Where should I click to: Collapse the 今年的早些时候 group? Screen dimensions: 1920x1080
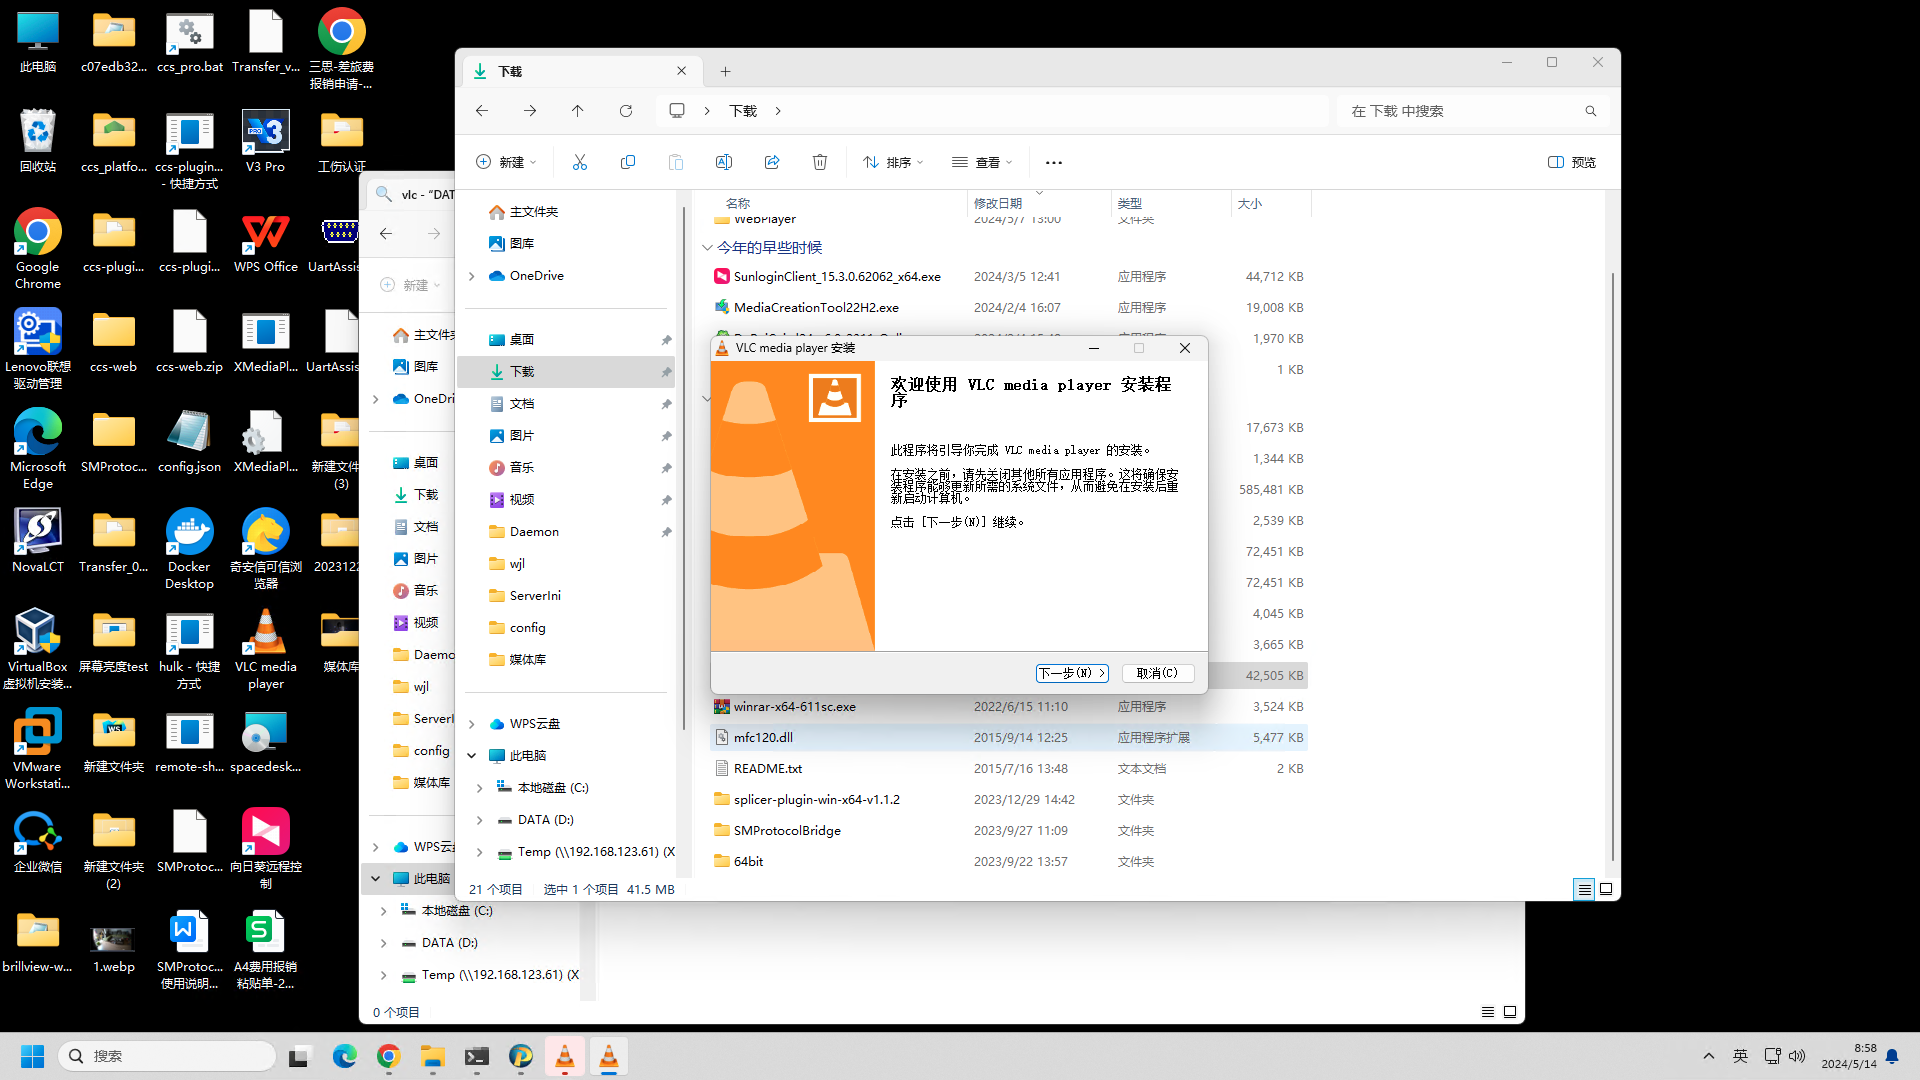[x=707, y=247]
